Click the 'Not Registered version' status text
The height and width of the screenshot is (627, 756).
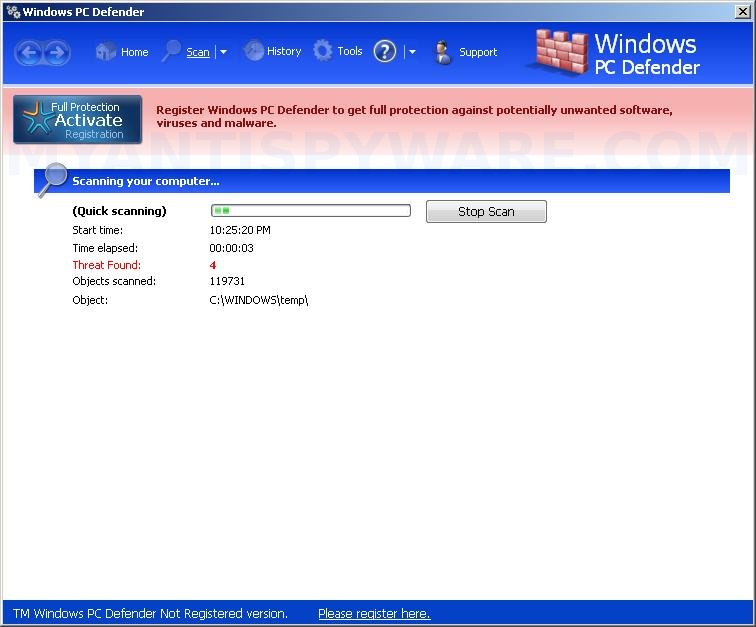point(150,613)
